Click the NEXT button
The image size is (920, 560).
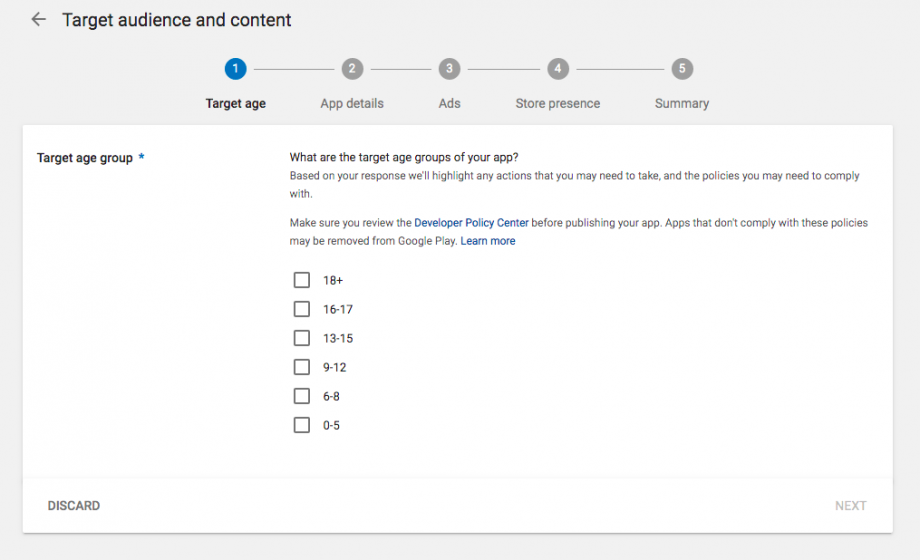(x=850, y=506)
